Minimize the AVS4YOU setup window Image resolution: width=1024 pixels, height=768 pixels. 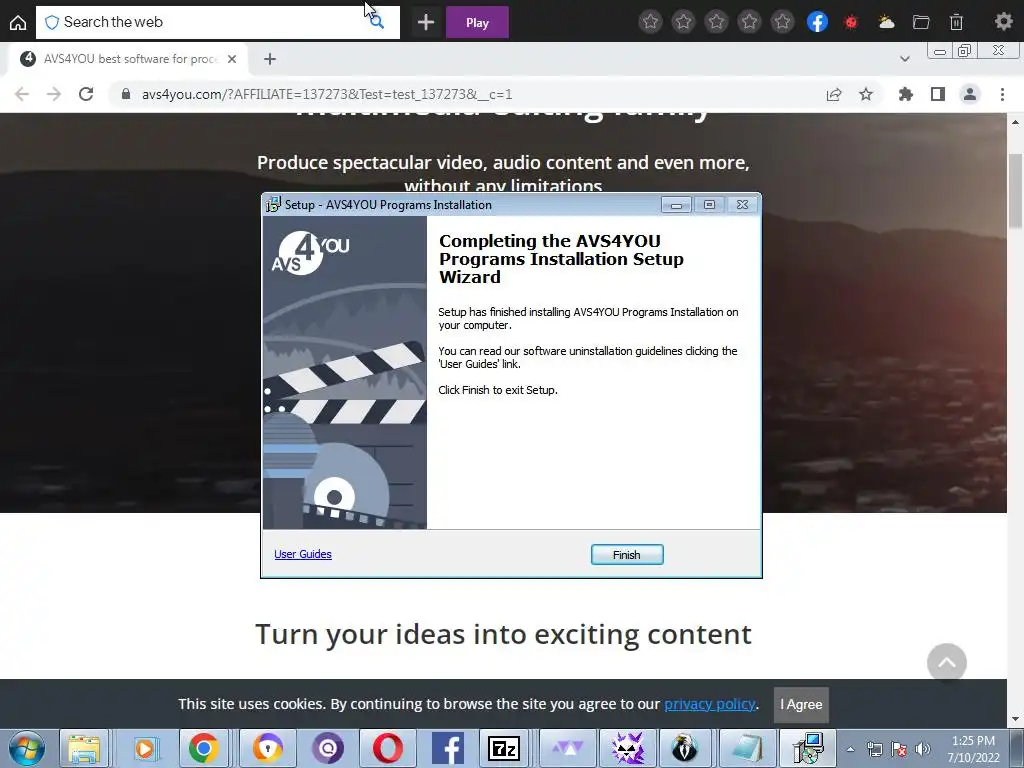pos(676,206)
